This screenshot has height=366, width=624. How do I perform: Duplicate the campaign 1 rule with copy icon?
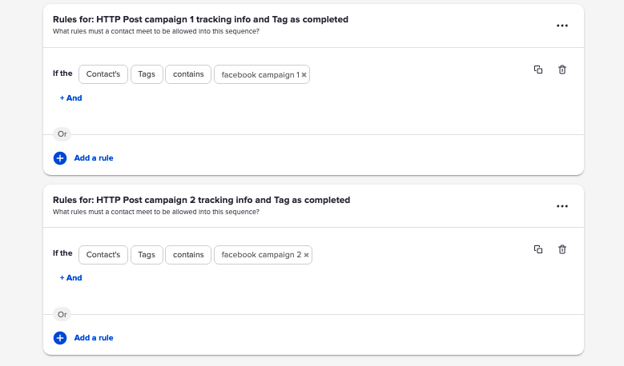click(538, 70)
